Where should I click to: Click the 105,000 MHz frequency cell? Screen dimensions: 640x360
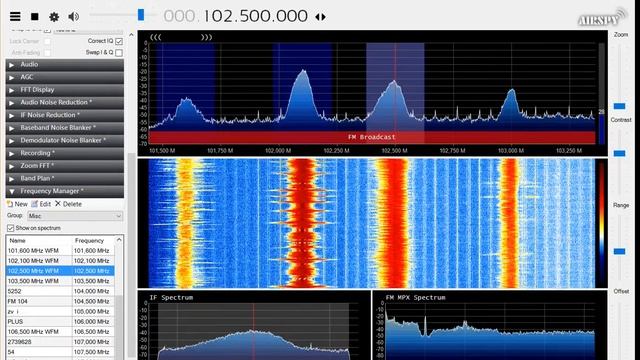[93, 311]
